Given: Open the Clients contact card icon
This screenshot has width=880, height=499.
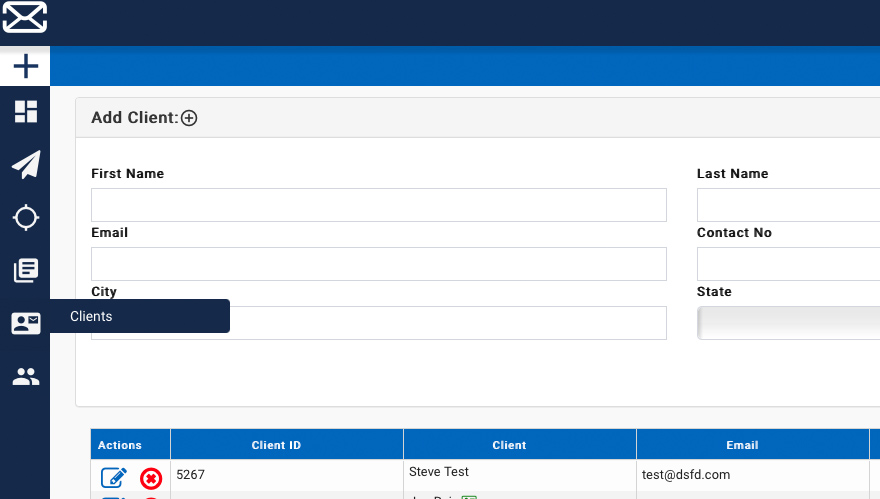Looking at the screenshot, I should 26,323.
